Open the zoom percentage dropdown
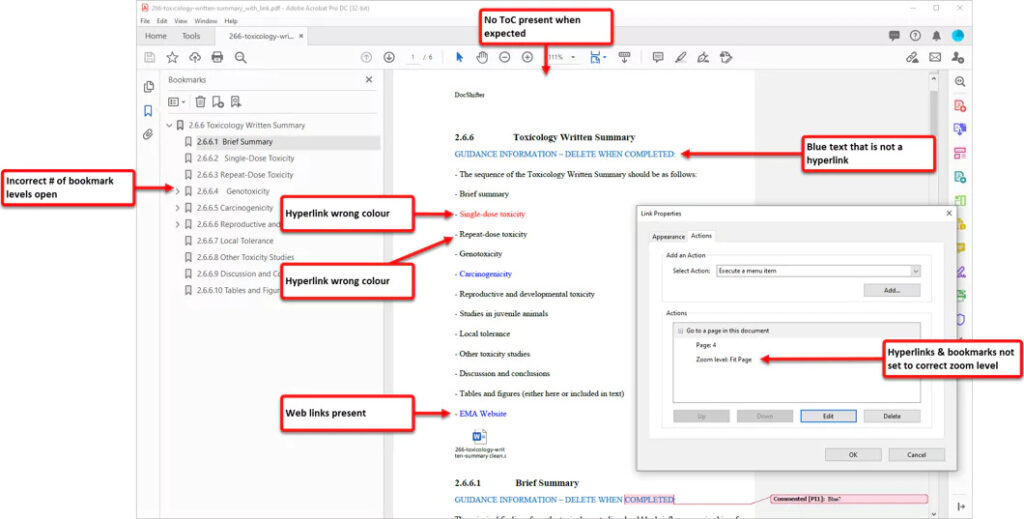Viewport: 1024px width, 519px height. [573, 57]
